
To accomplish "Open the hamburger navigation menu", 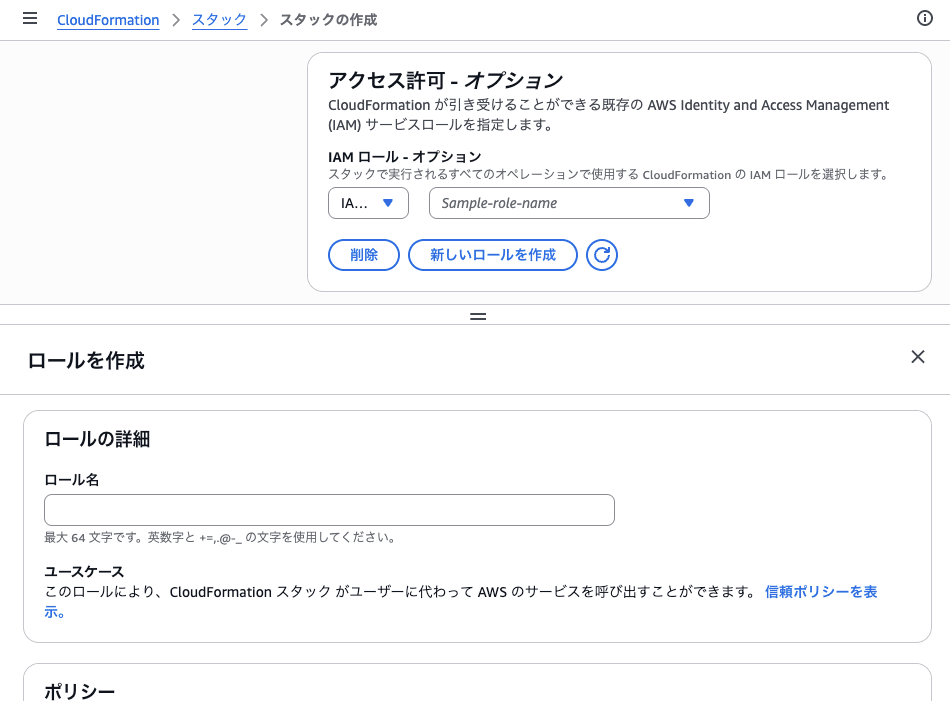I will [x=29, y=18].
